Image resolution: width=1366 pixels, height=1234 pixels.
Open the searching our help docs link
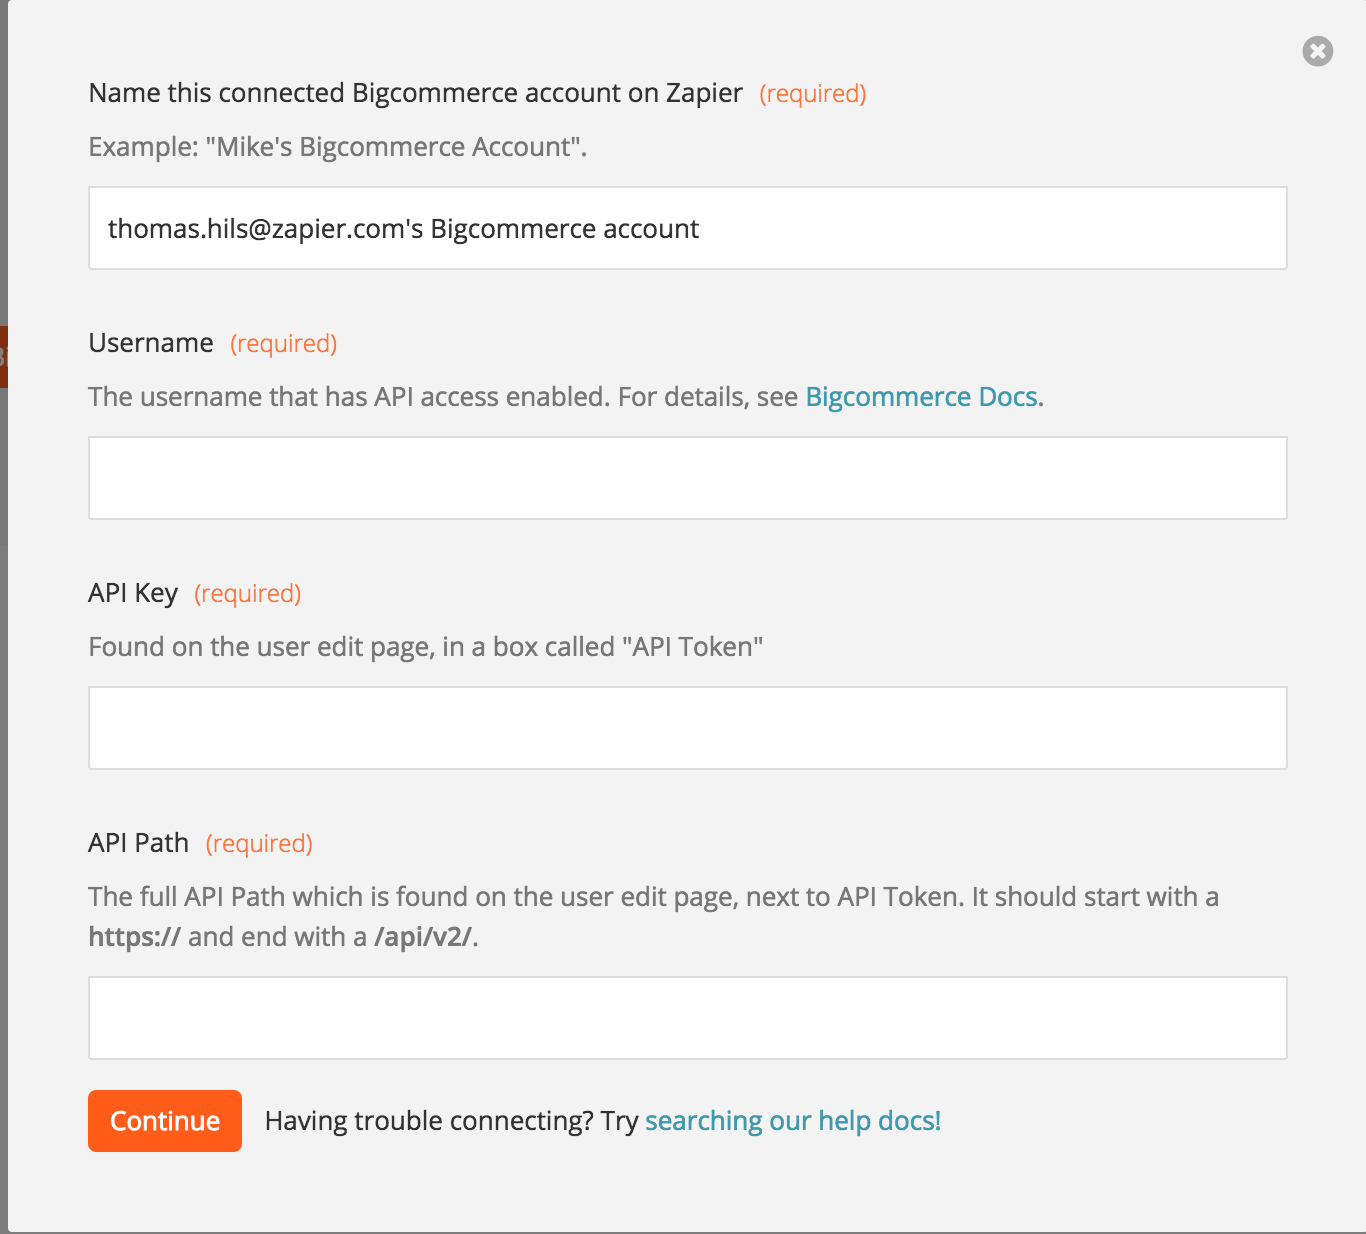coord(793,1121)
